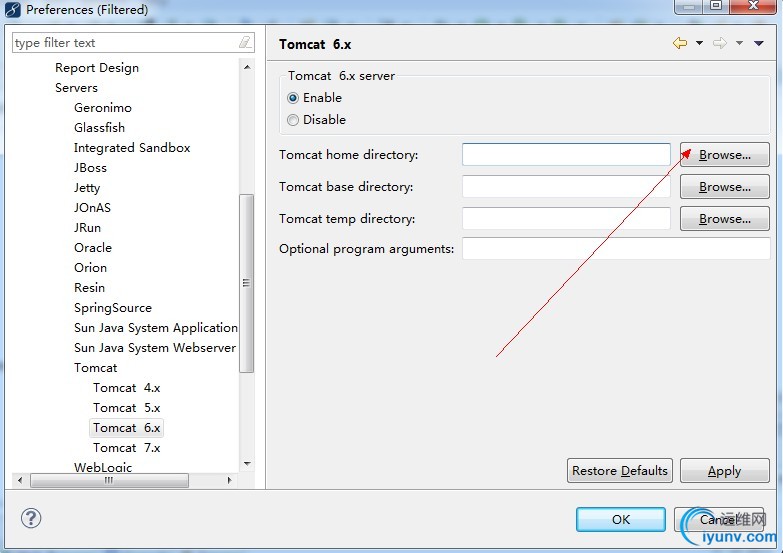Focus the Tomcat base directory field

point(566,187)
